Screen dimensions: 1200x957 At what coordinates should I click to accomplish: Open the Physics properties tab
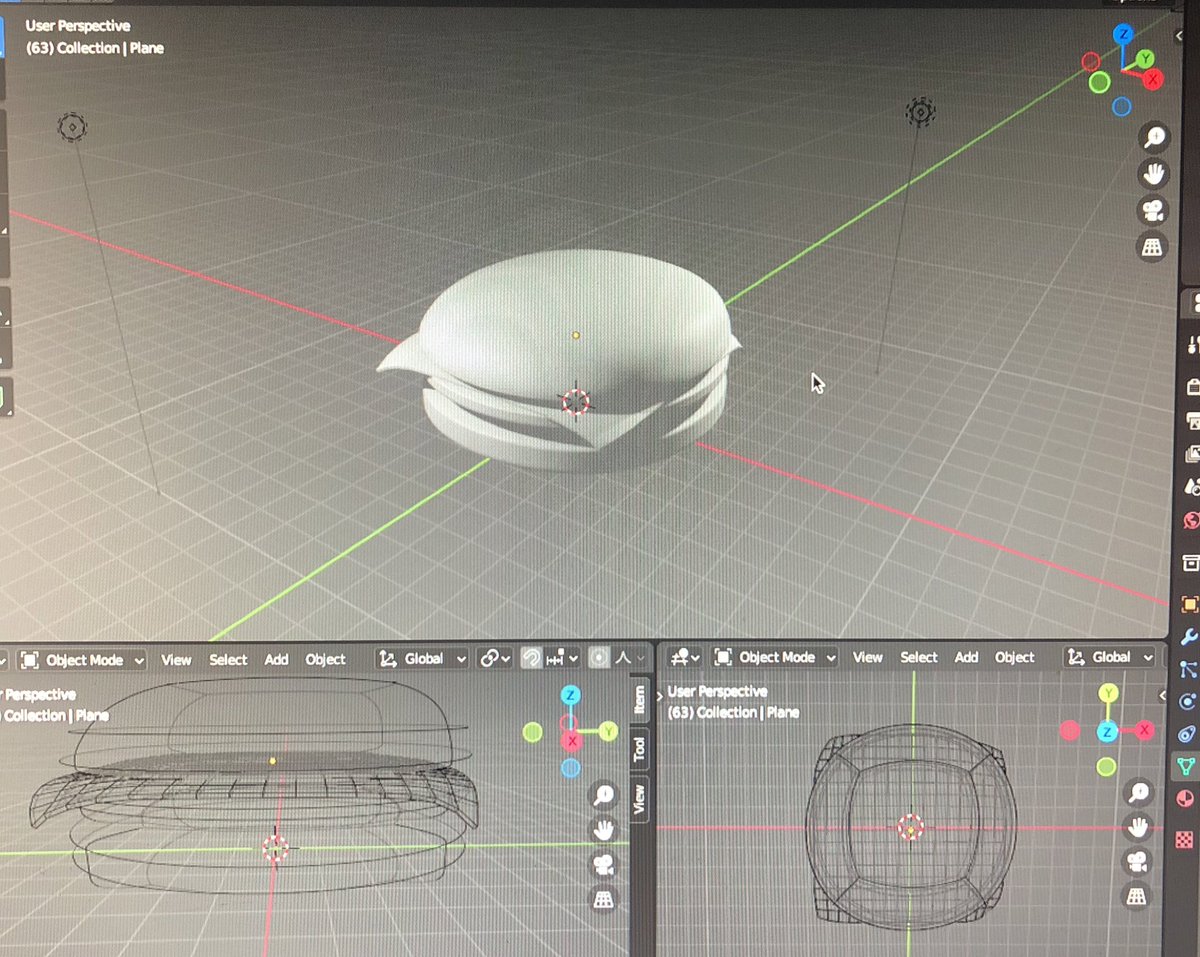click(1187, 702)
